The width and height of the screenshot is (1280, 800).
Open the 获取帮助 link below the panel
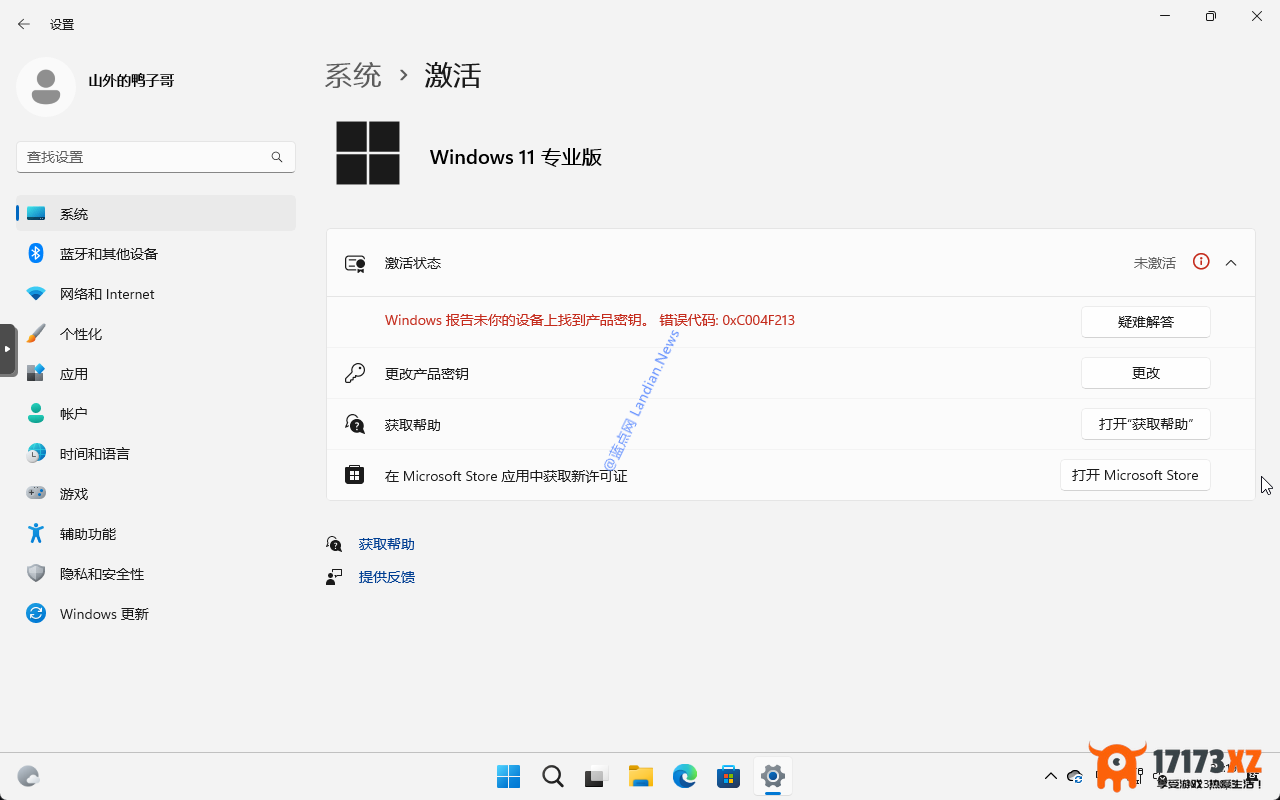point(386,544)
